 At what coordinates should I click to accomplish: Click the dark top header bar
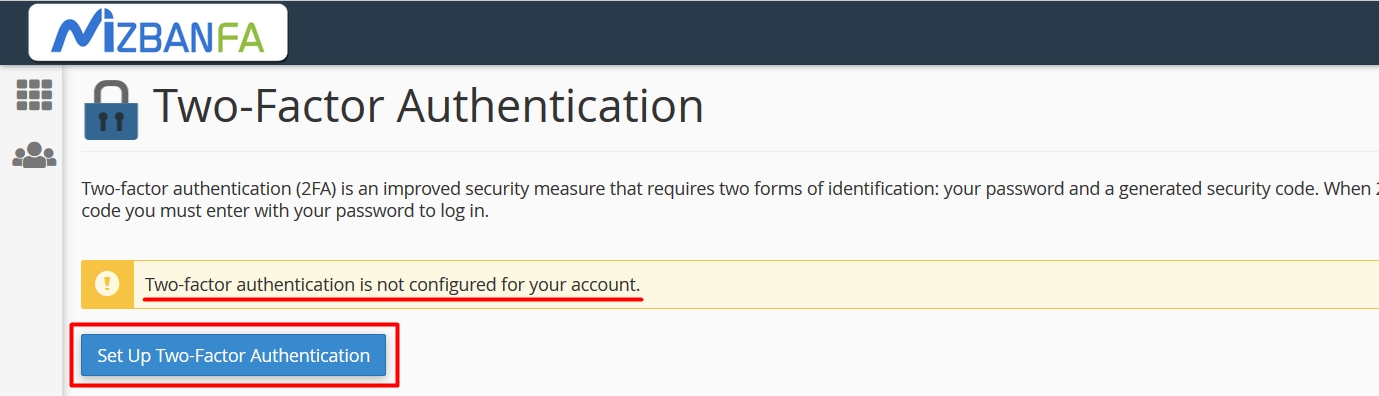tap(830, 32)
